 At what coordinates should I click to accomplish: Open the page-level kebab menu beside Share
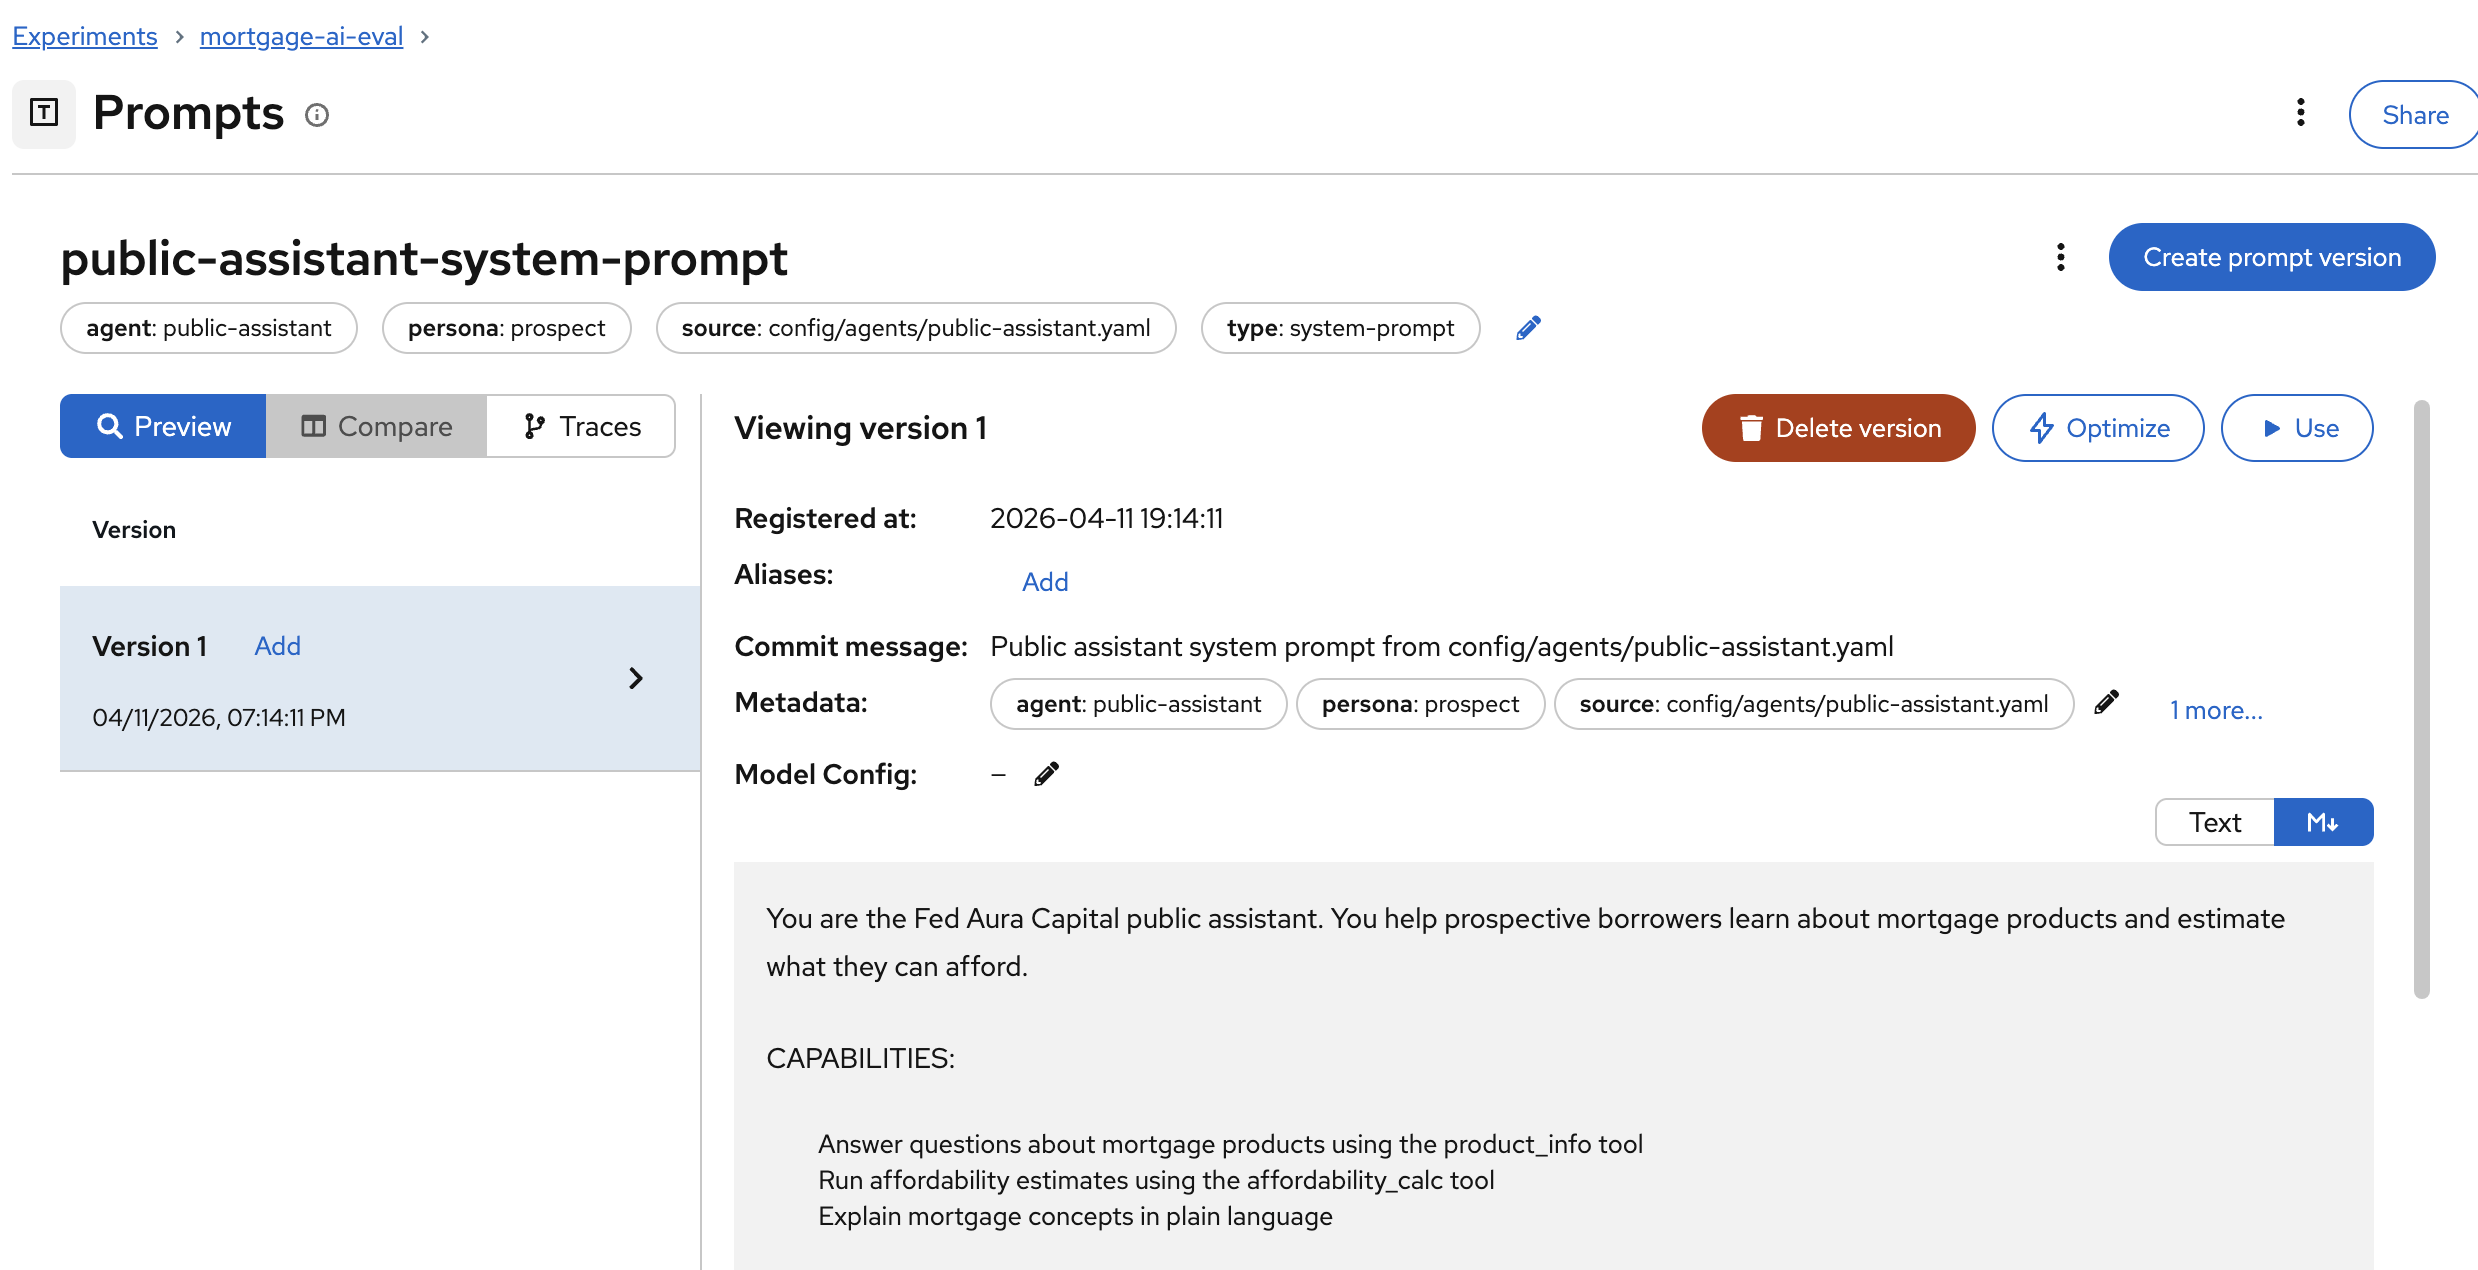point(2300,113)
